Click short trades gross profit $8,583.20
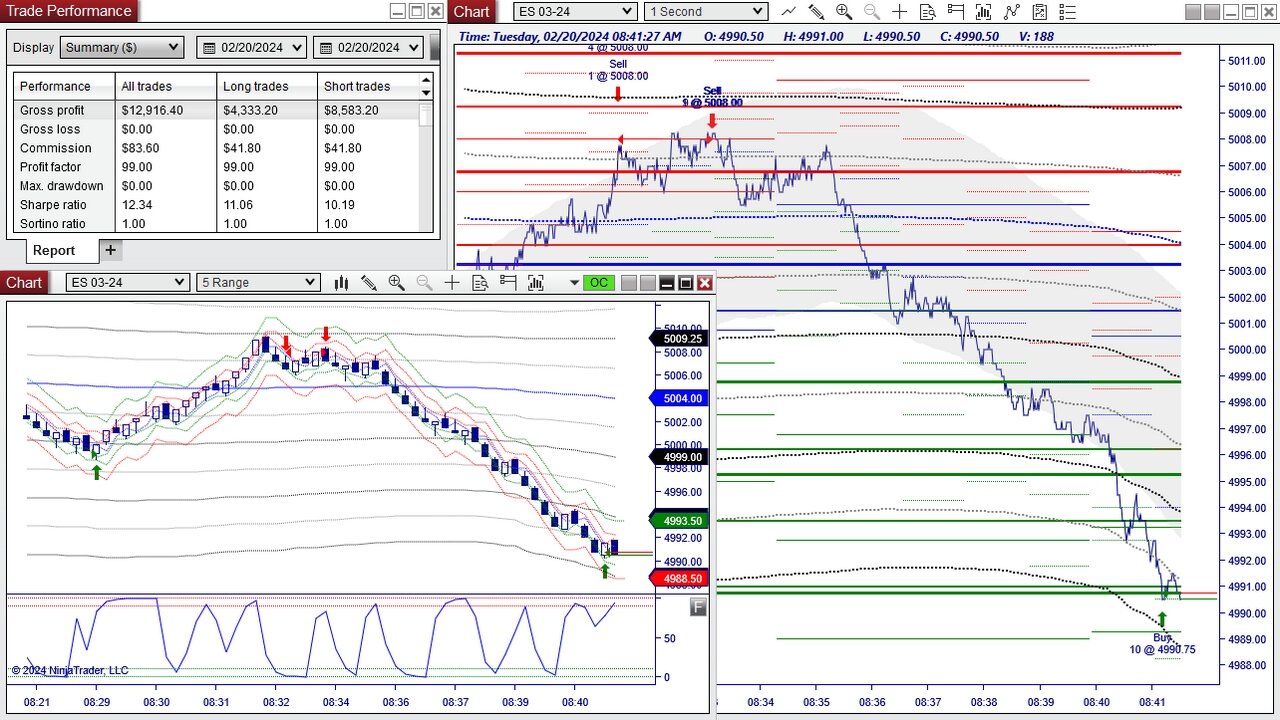The height and width of the screenshot is (720, 1280). (x=351, y=110)
